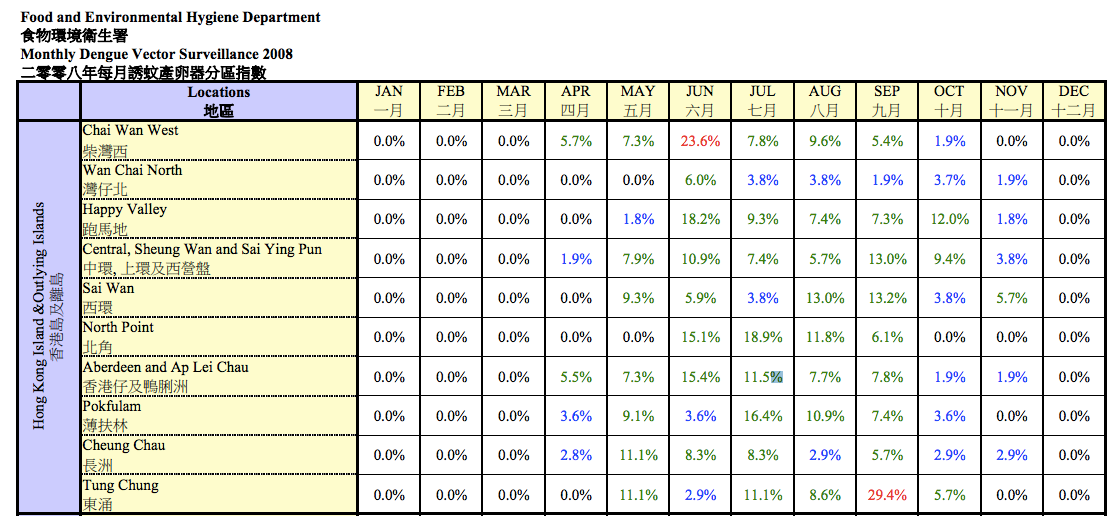Click the DEC column header
1115x516 pixels.
pyautogui.click(x=1074, y=101)
